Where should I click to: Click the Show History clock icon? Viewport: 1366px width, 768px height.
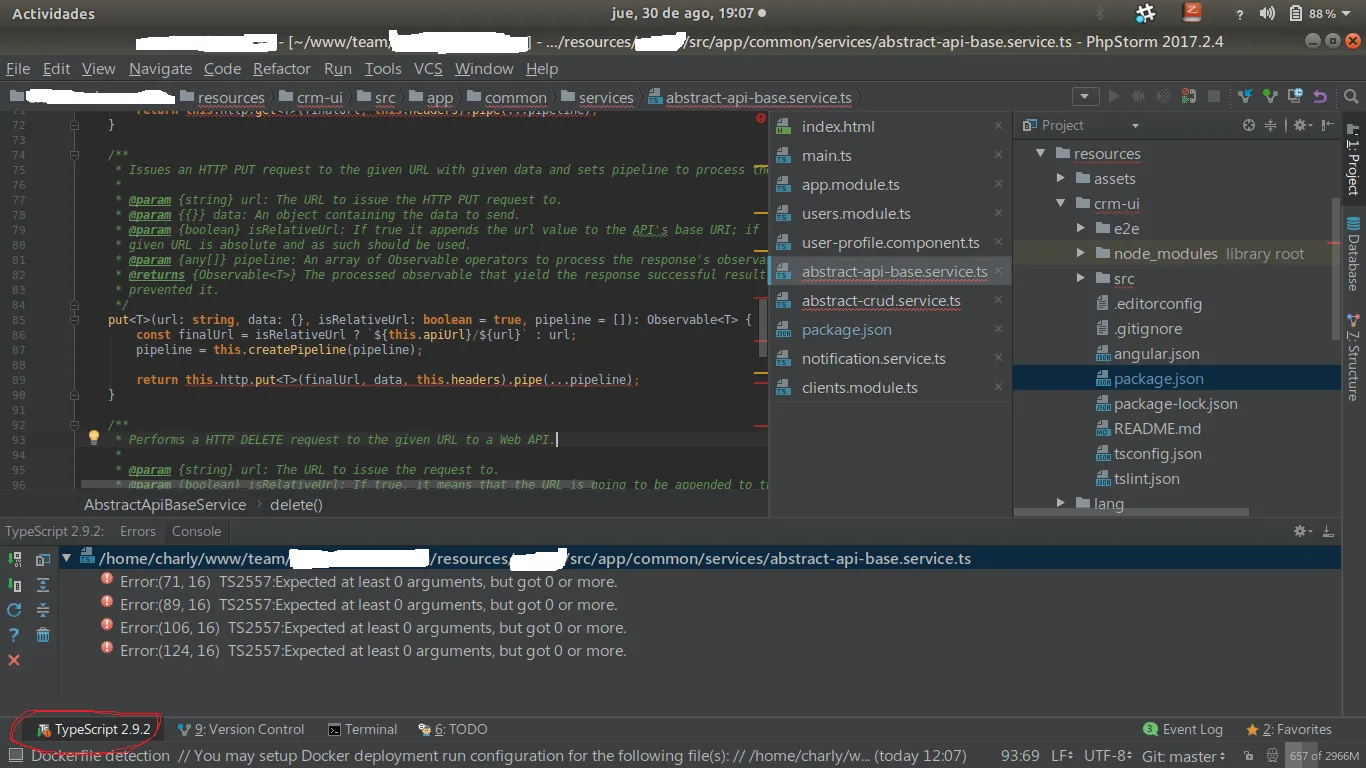point(1295,97)
